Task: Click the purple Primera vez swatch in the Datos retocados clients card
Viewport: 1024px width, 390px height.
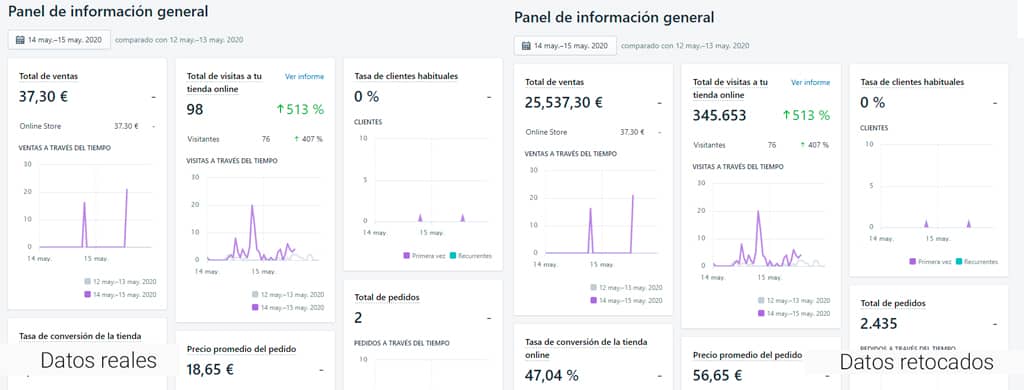Action: (x=913, y=261)
